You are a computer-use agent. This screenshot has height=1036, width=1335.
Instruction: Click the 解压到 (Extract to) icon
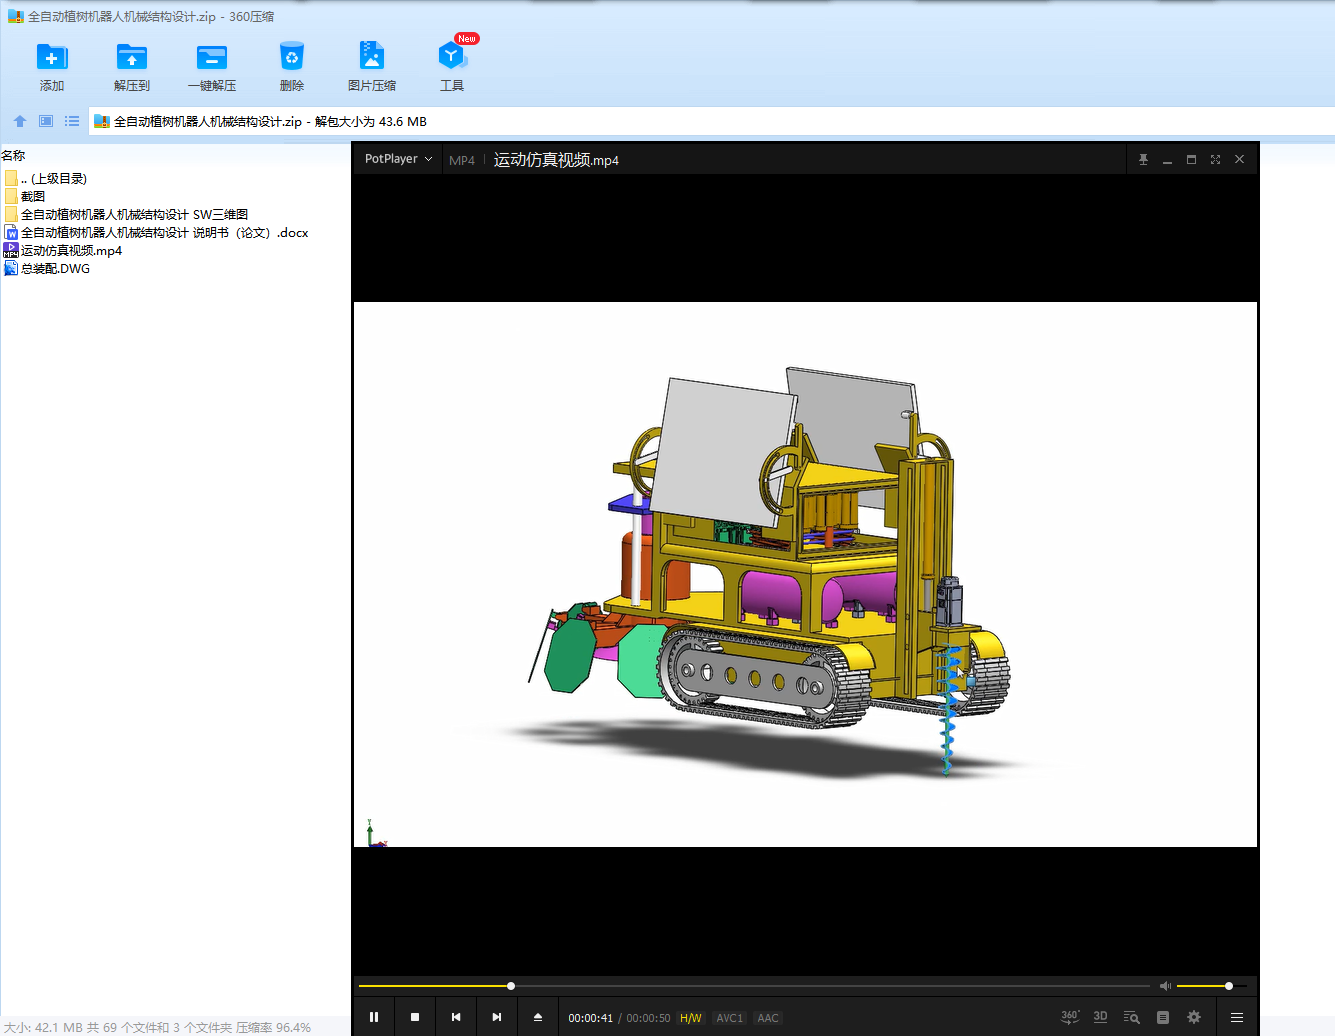click(131, 58)
